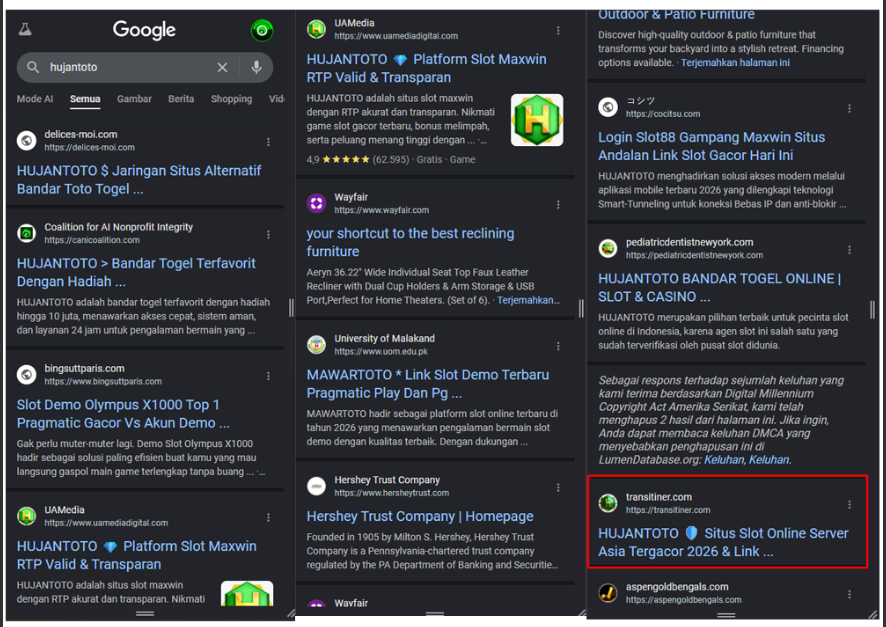This screenshot has height=627, width=886.
Task: Switch to the Gambar tab
Action: [134, 99]
